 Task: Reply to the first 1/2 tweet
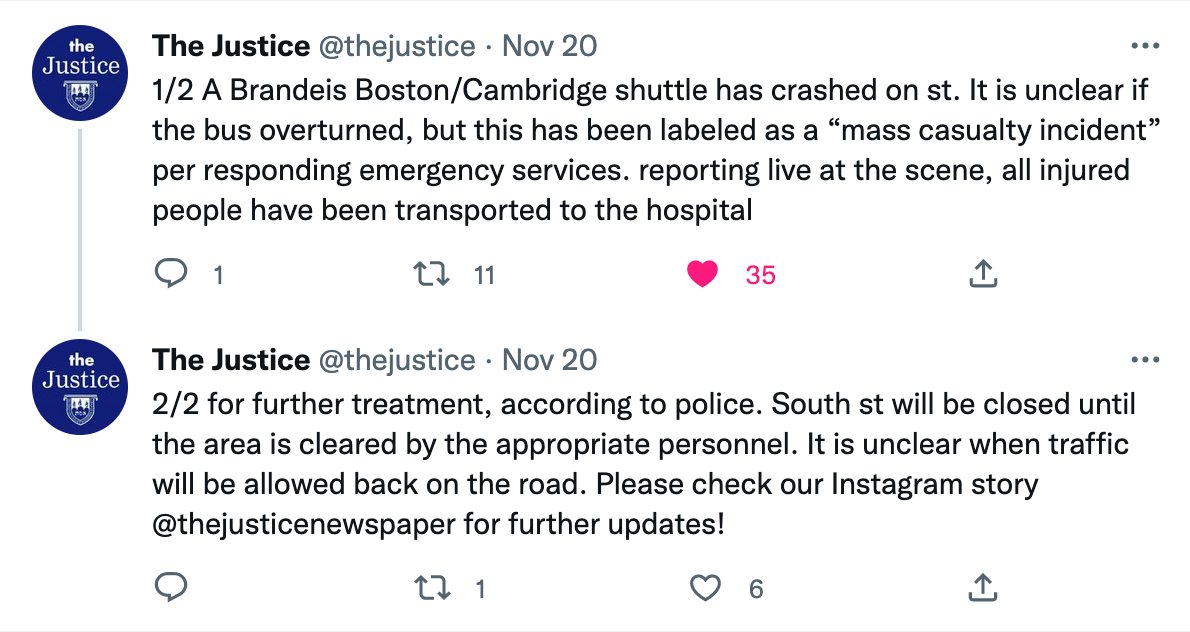point(170,273)
